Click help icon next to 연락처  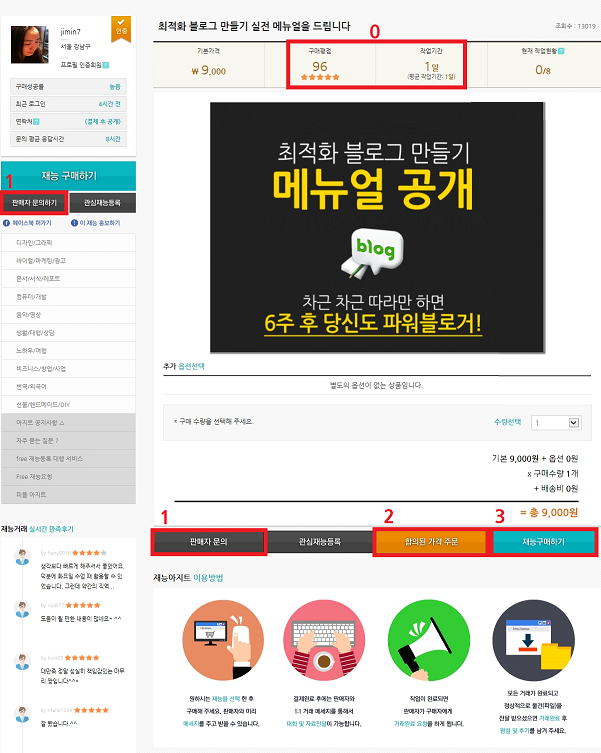[37, 121]
